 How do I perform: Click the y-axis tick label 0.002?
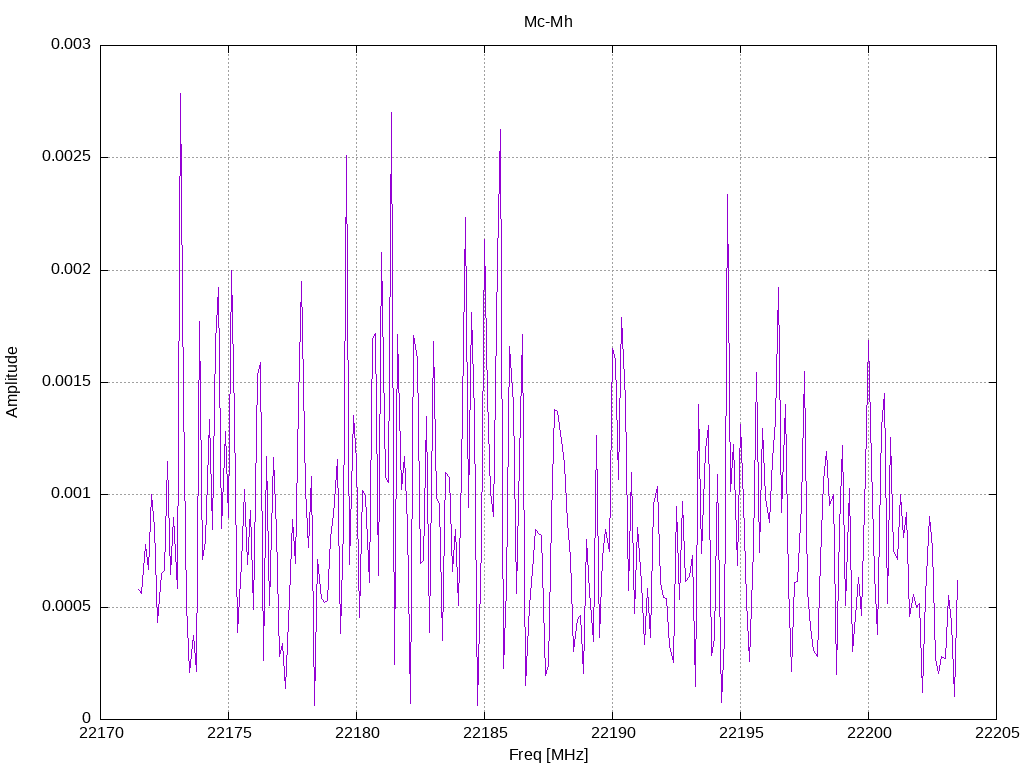(71, 269)
